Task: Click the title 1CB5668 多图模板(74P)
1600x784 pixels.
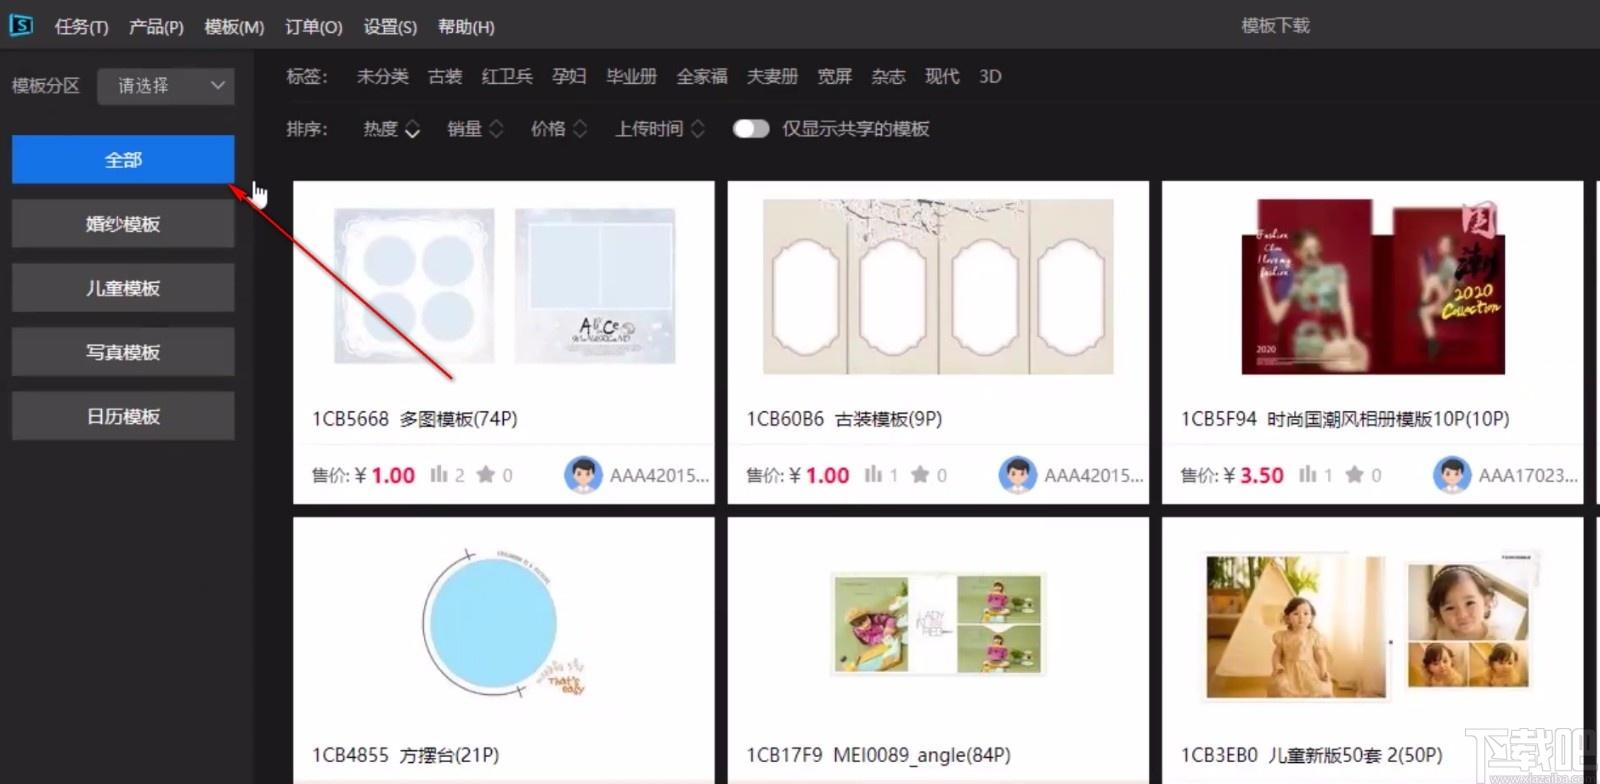Action: pyautogui.click(x=415, y=419)
